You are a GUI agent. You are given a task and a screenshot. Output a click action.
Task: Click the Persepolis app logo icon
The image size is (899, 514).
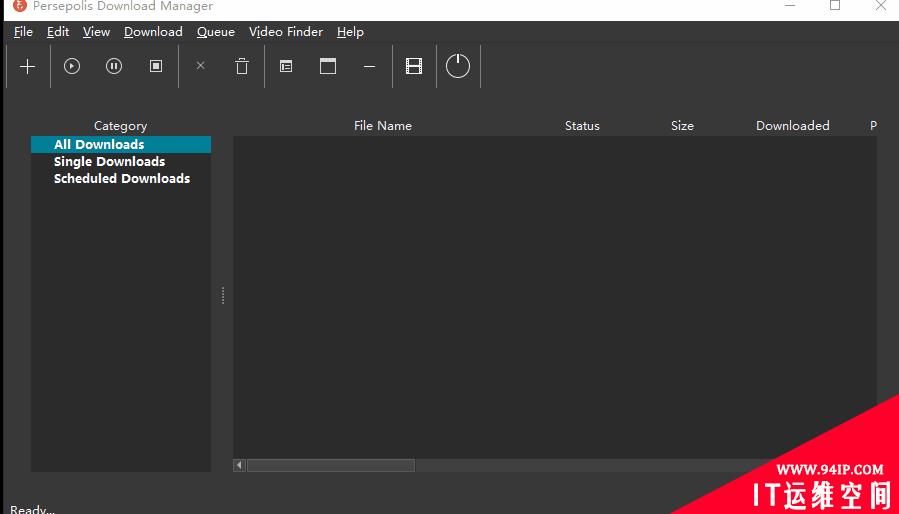(20, 5)
